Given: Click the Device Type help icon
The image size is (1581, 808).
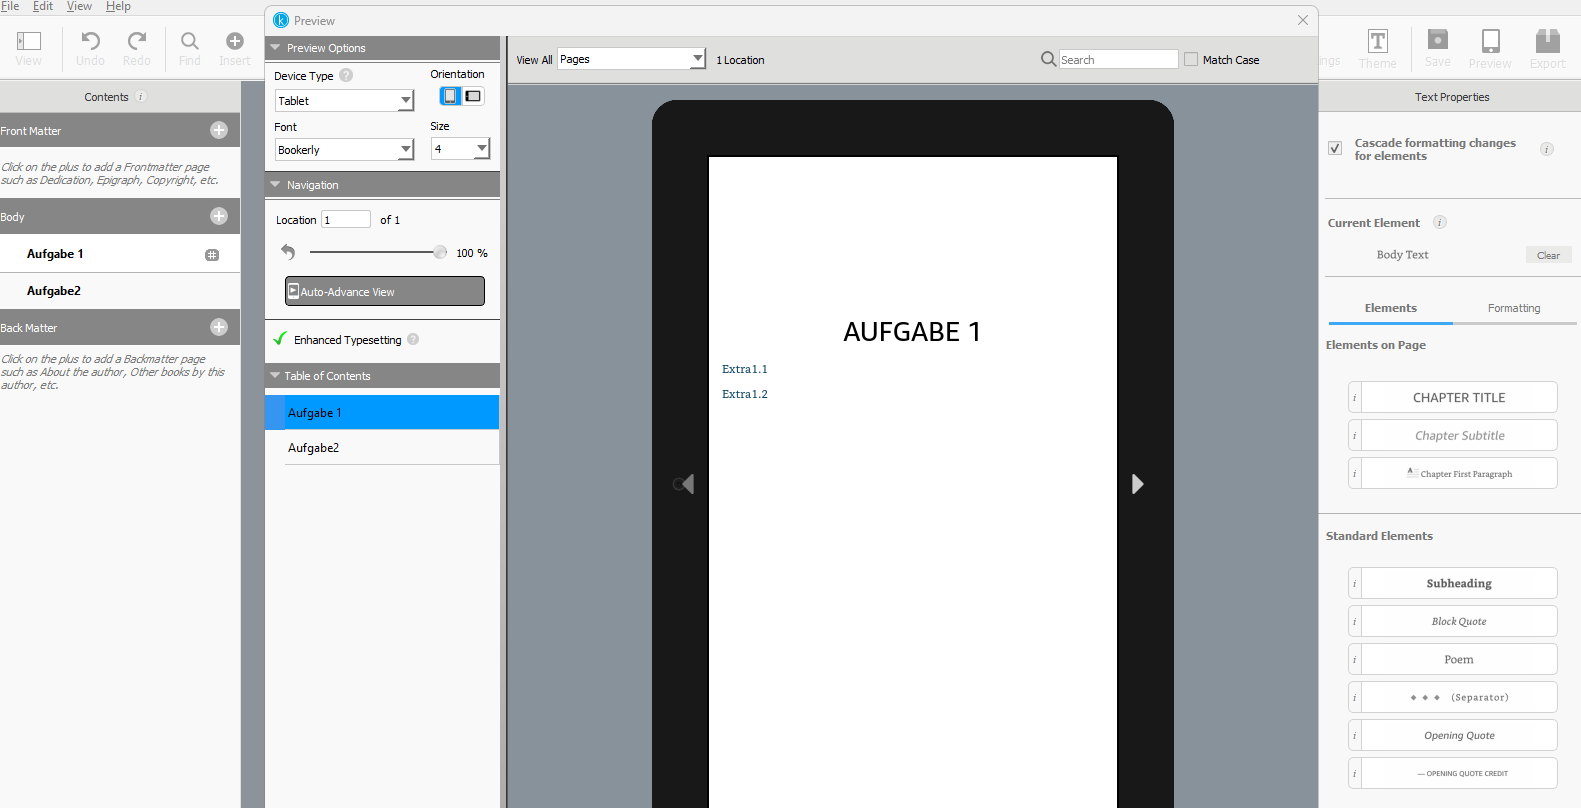Looking at the screenshot, I should pos(346,75).
